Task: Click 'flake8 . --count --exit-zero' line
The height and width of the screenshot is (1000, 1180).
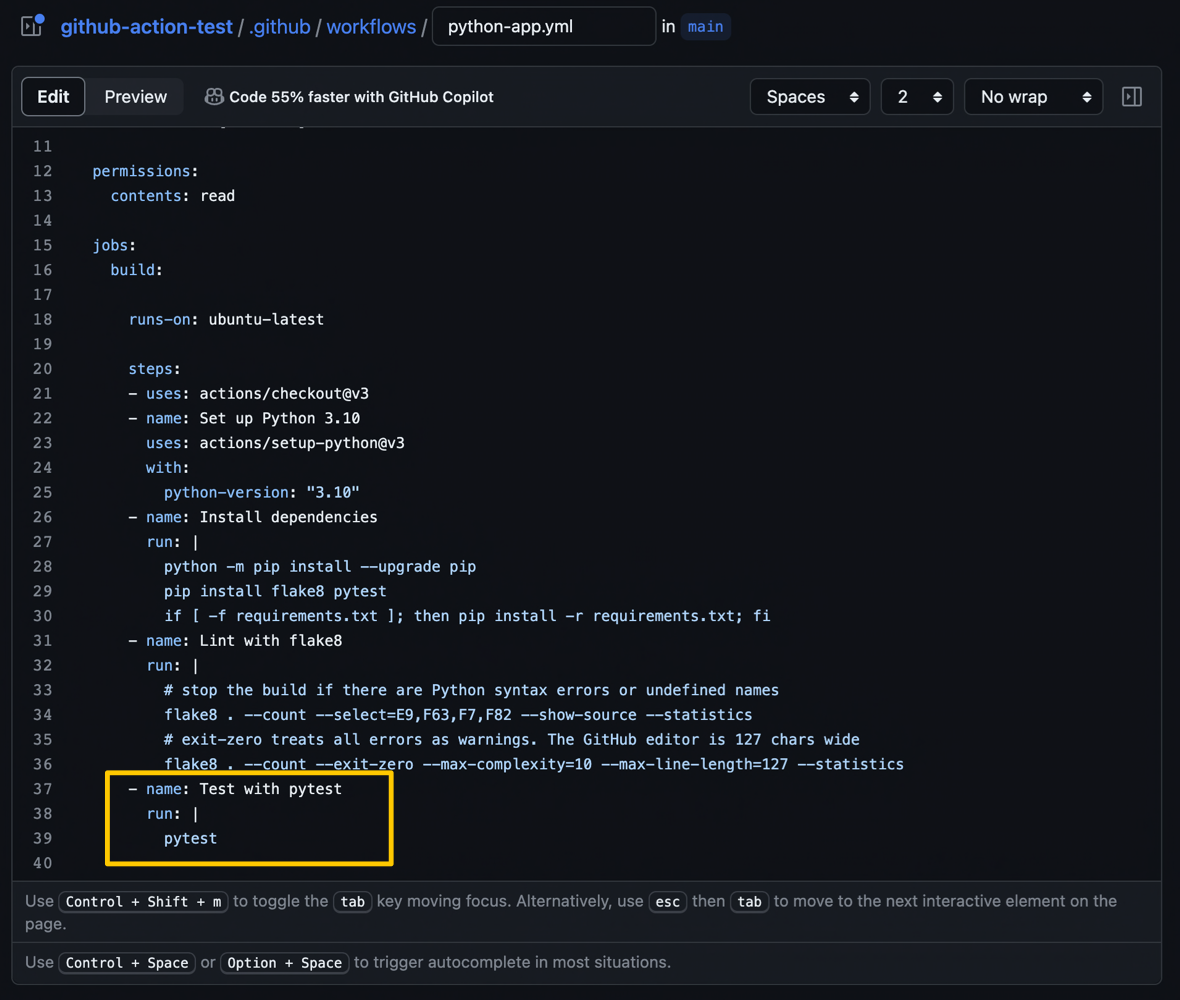Action: (x=534, y=764)
